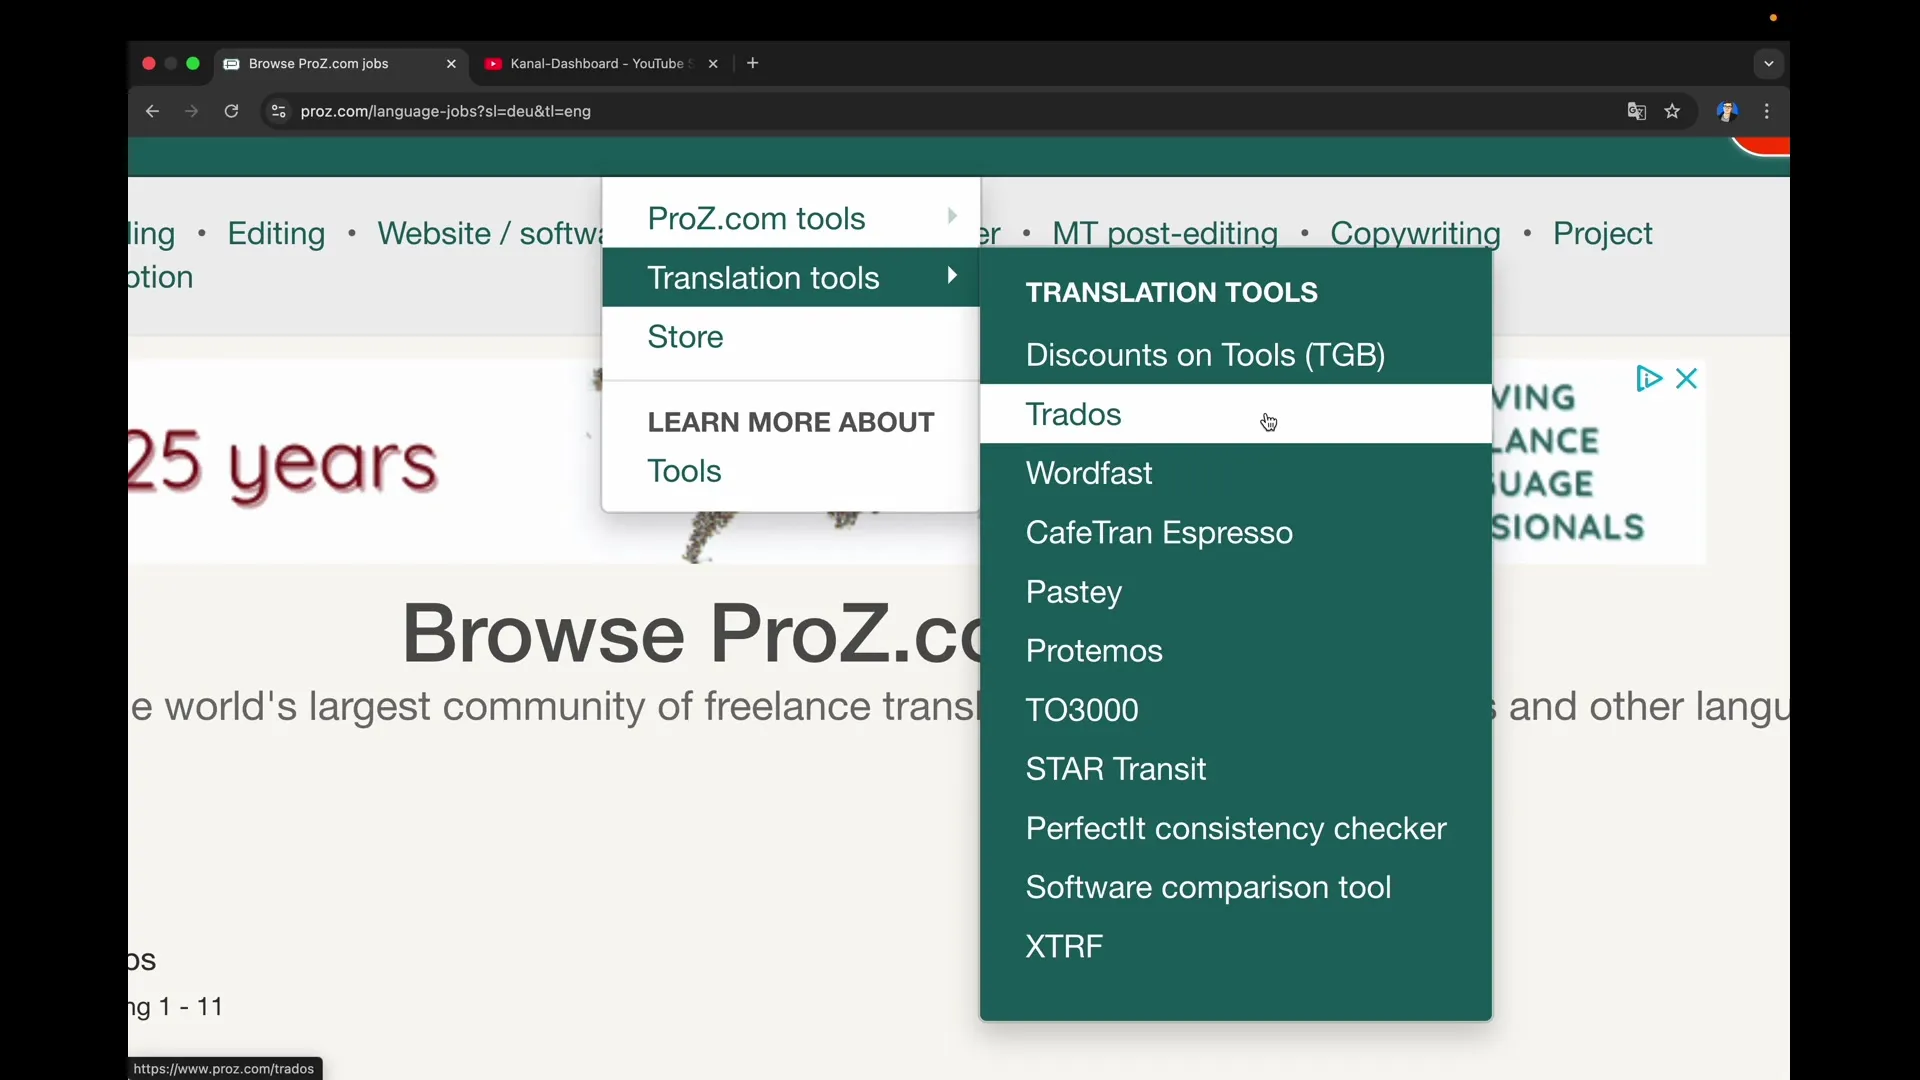Reload the page with refresh icon
This screenshot has width=1920, height=1080.
point(231,112)
